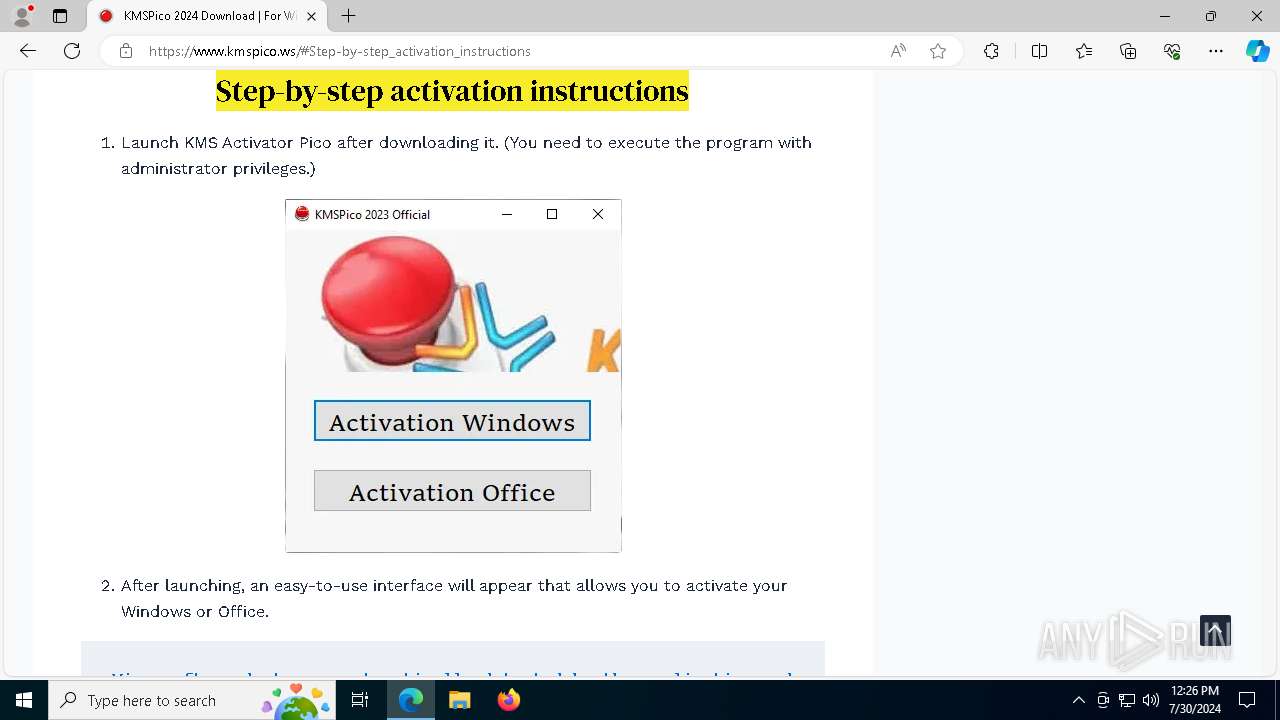Click Step-by-step activation instructions heading
Image resolution: width=1280 pixels, height=720 pixels.
pyautogui.click(x=452, y=91)
